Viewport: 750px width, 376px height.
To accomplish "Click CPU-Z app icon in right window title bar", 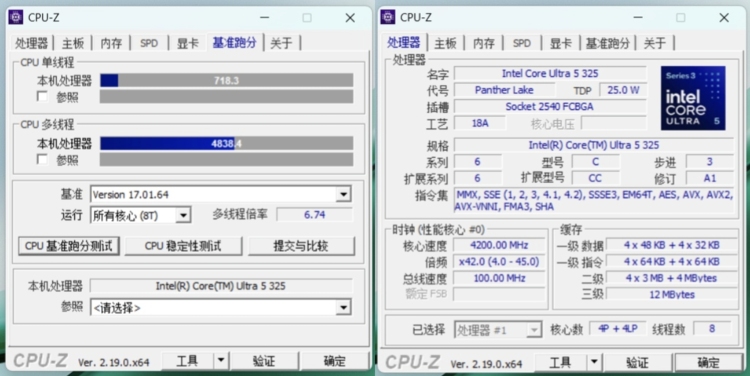I will tap(388, 17).
